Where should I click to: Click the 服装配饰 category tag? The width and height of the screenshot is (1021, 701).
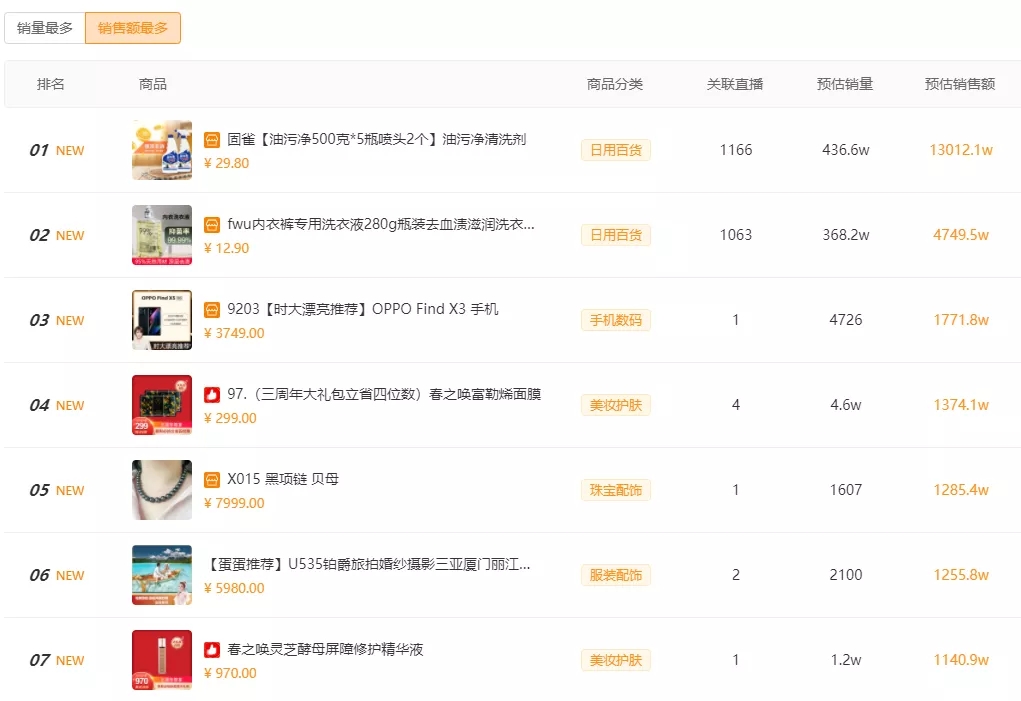coord(616,575)
